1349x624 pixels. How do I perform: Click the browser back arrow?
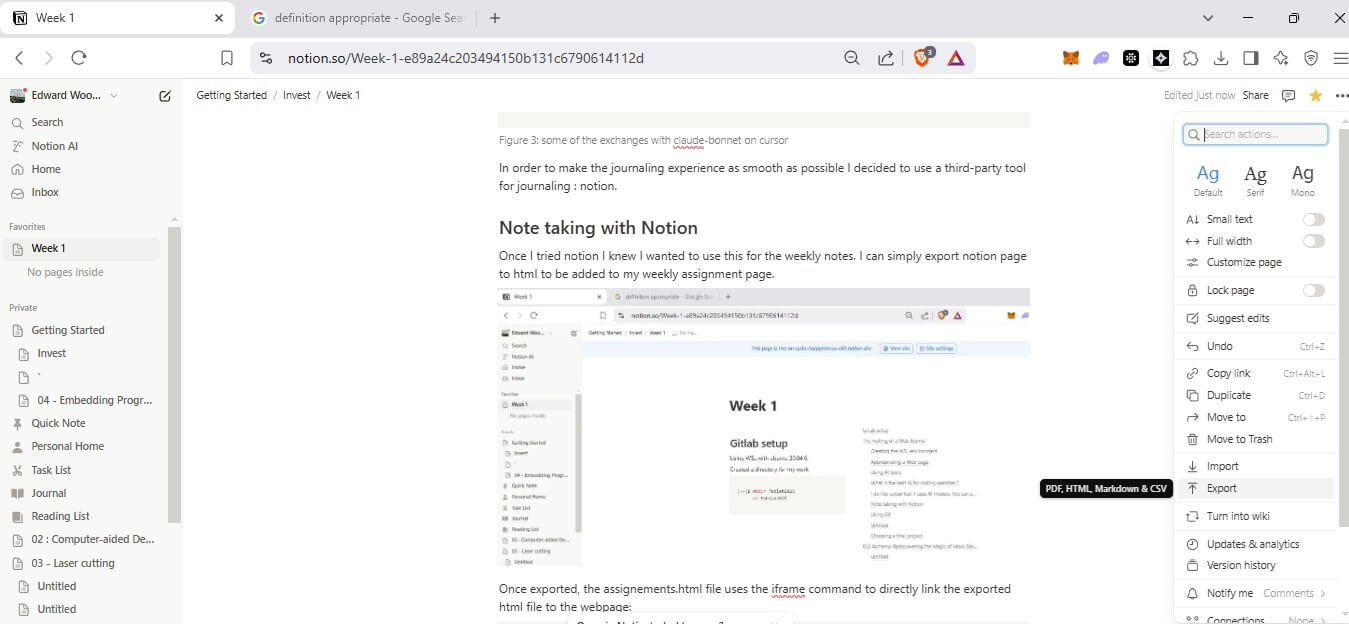point(19,58)
